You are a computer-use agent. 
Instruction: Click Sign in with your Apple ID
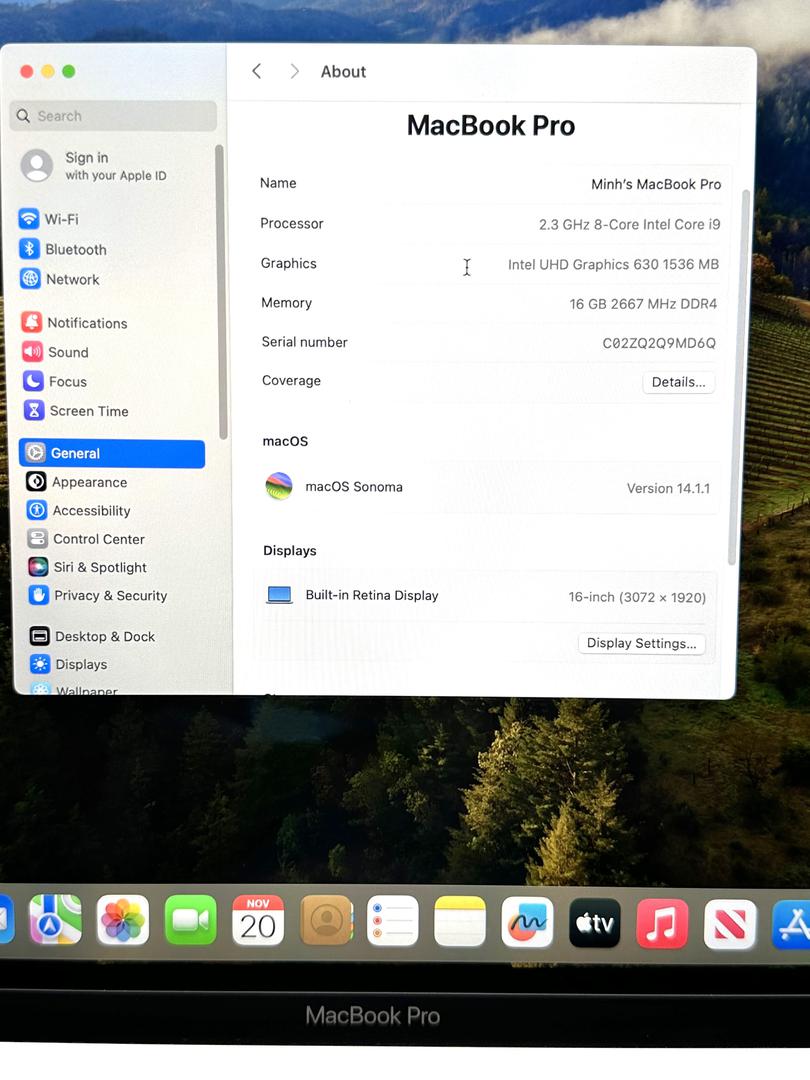coord(94,166)
